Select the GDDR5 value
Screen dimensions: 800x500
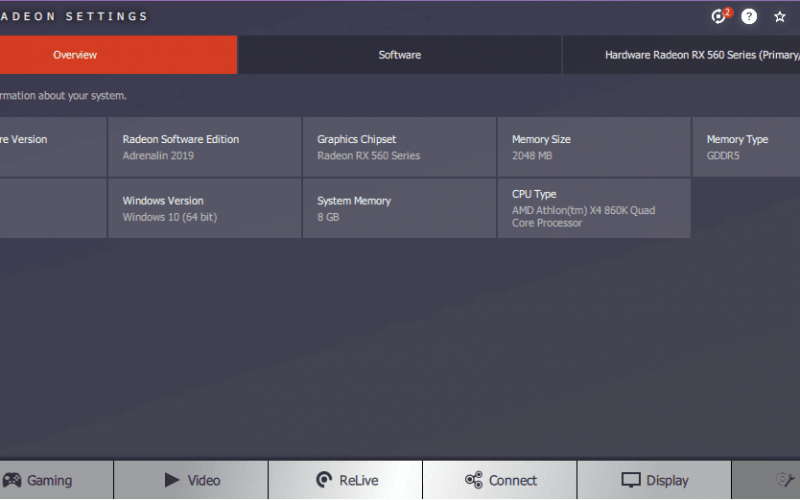pyautogui.click(x=722, y=156)
